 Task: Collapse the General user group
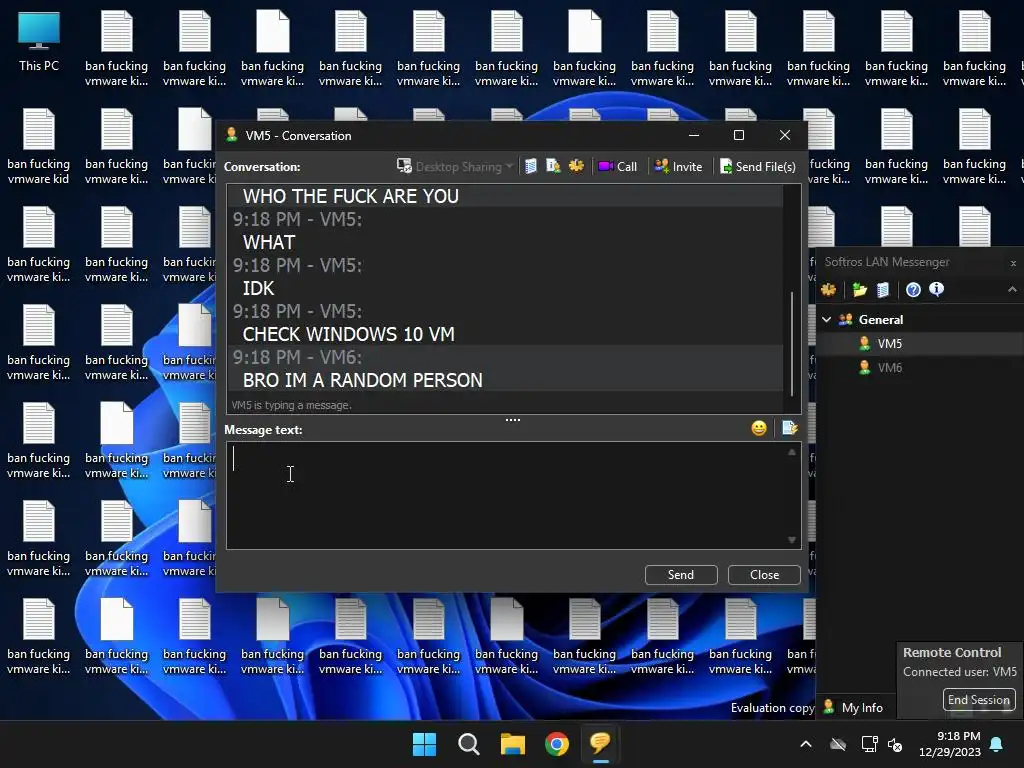[827, 319]
